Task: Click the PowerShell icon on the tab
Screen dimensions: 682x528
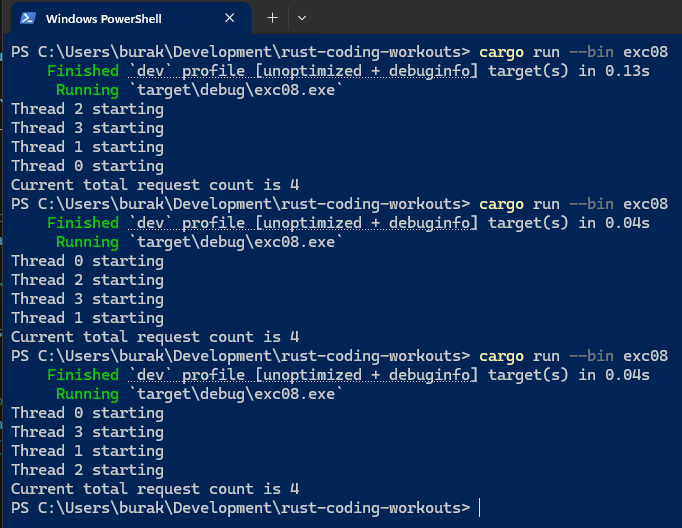Action: [x=28, y=18]
